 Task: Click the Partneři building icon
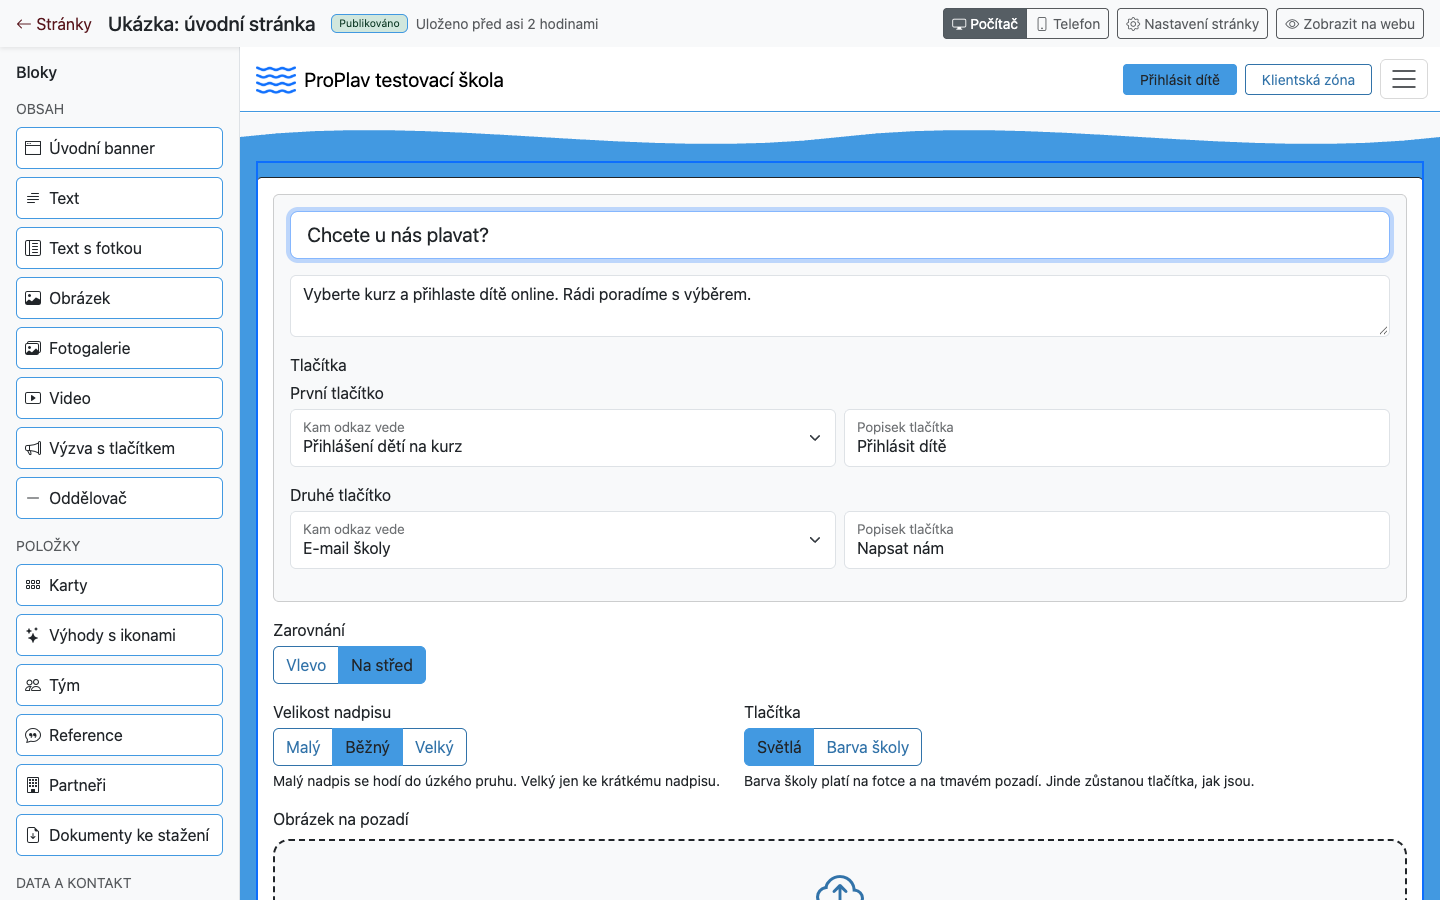(x=33, y=785)
